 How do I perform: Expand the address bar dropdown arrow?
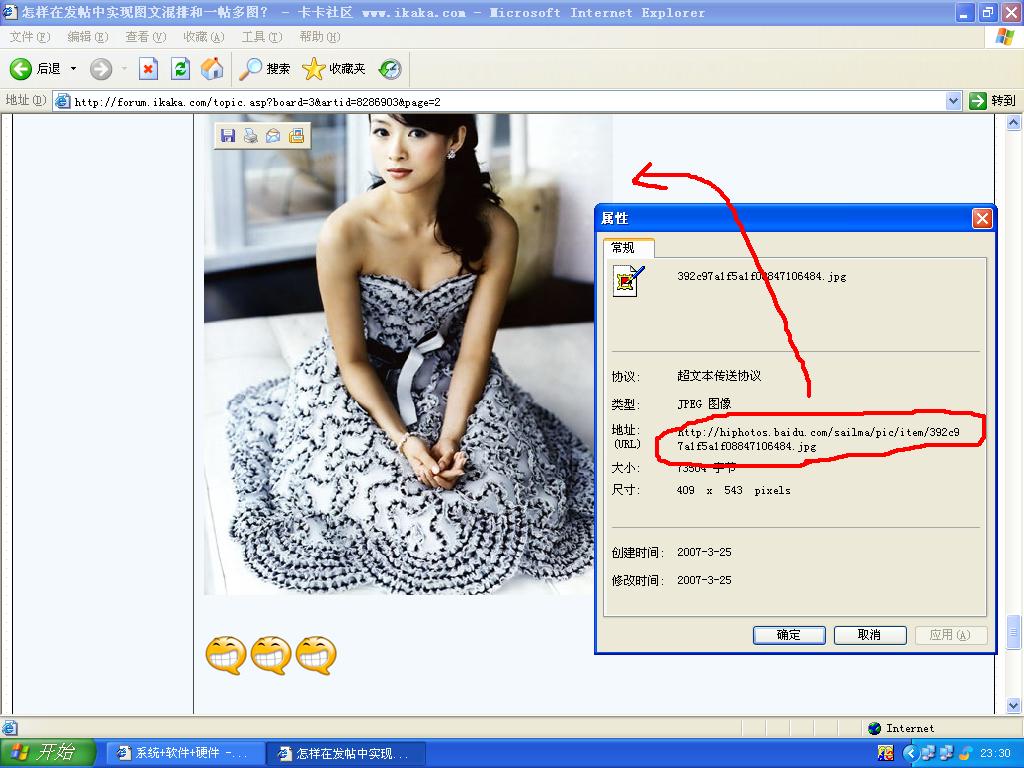953,101
